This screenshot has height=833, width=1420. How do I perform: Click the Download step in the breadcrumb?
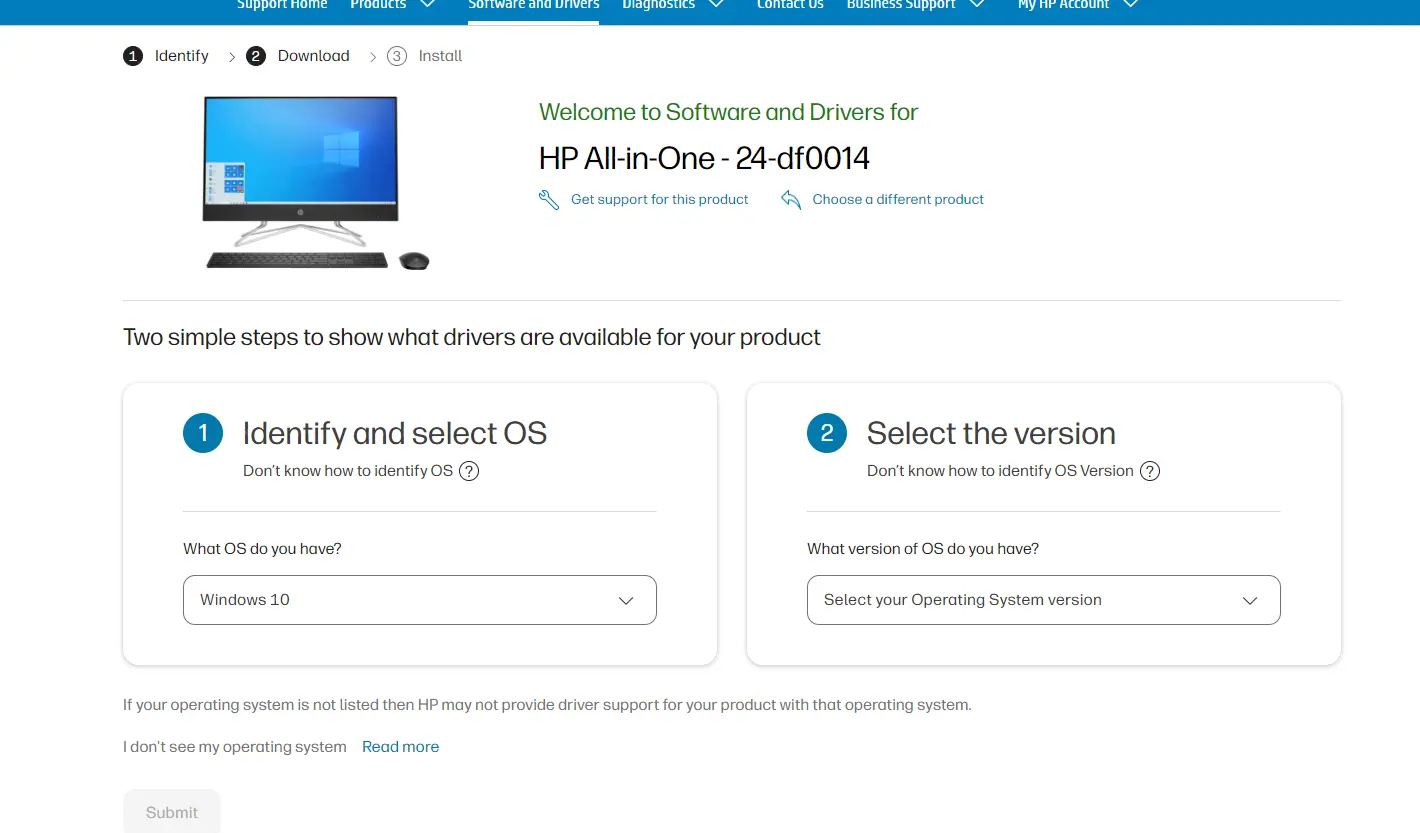click(313, 56)
